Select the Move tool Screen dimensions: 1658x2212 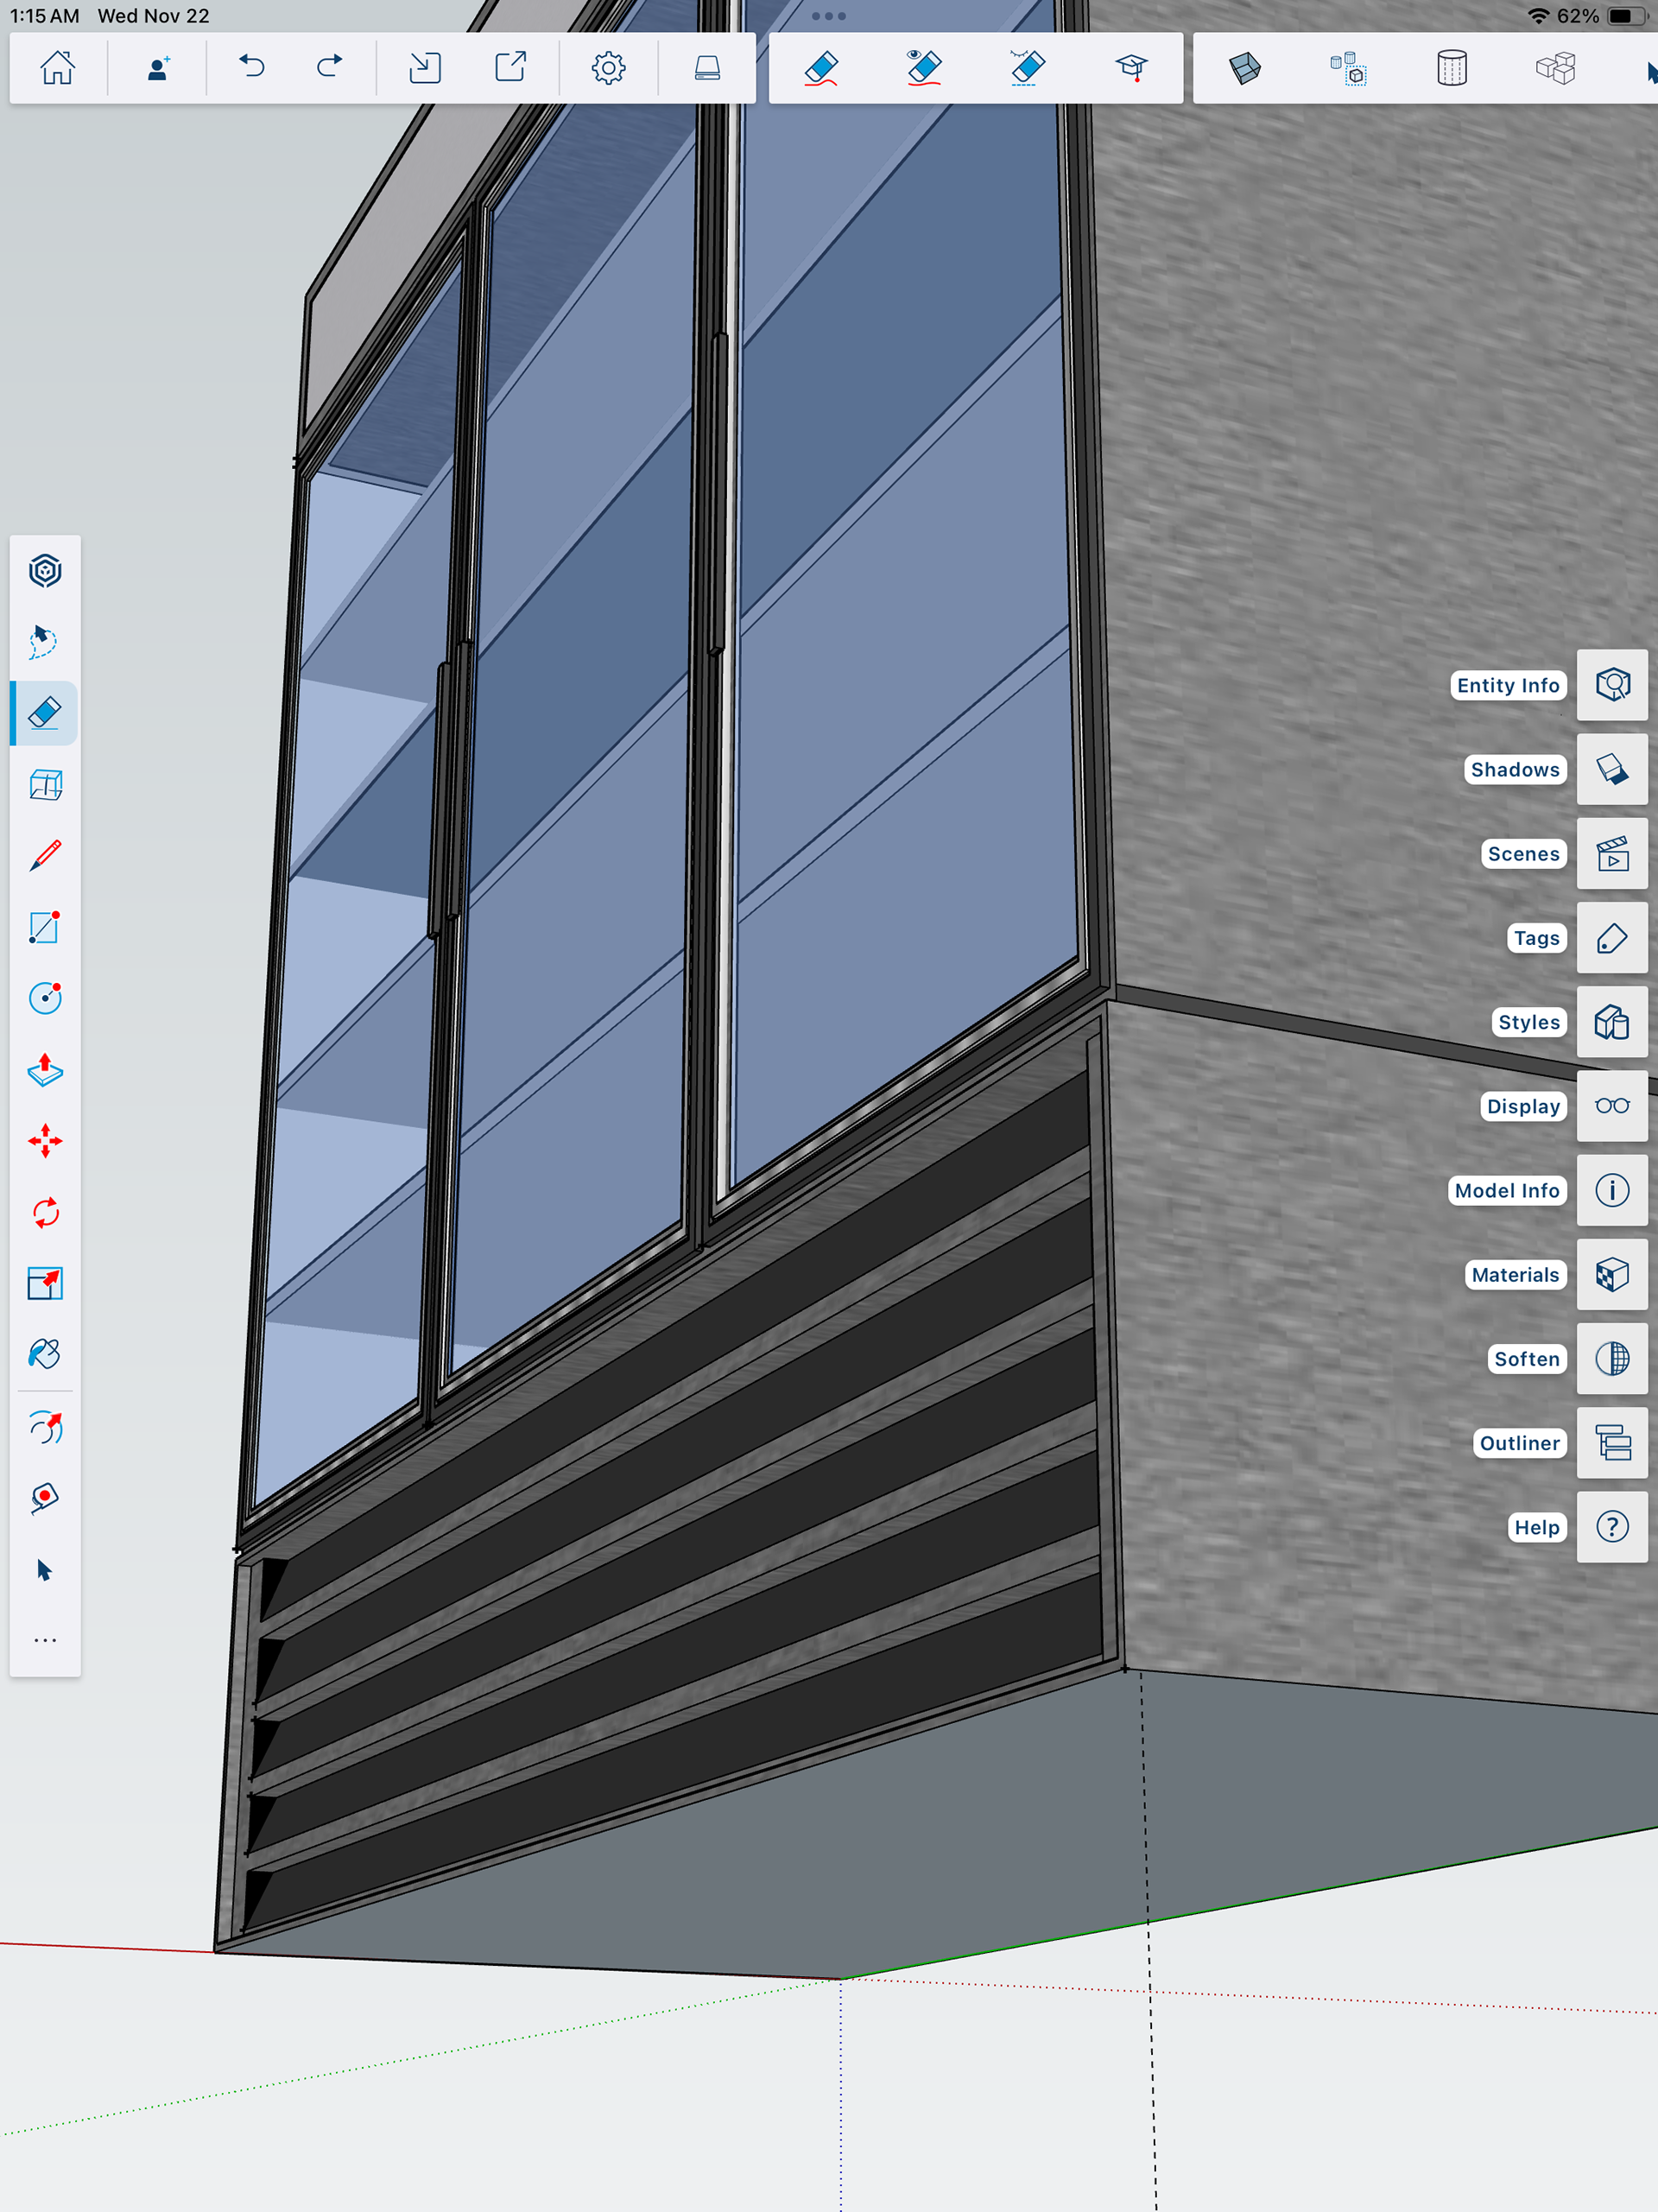pyautogui.click(x=45, y=1141)
